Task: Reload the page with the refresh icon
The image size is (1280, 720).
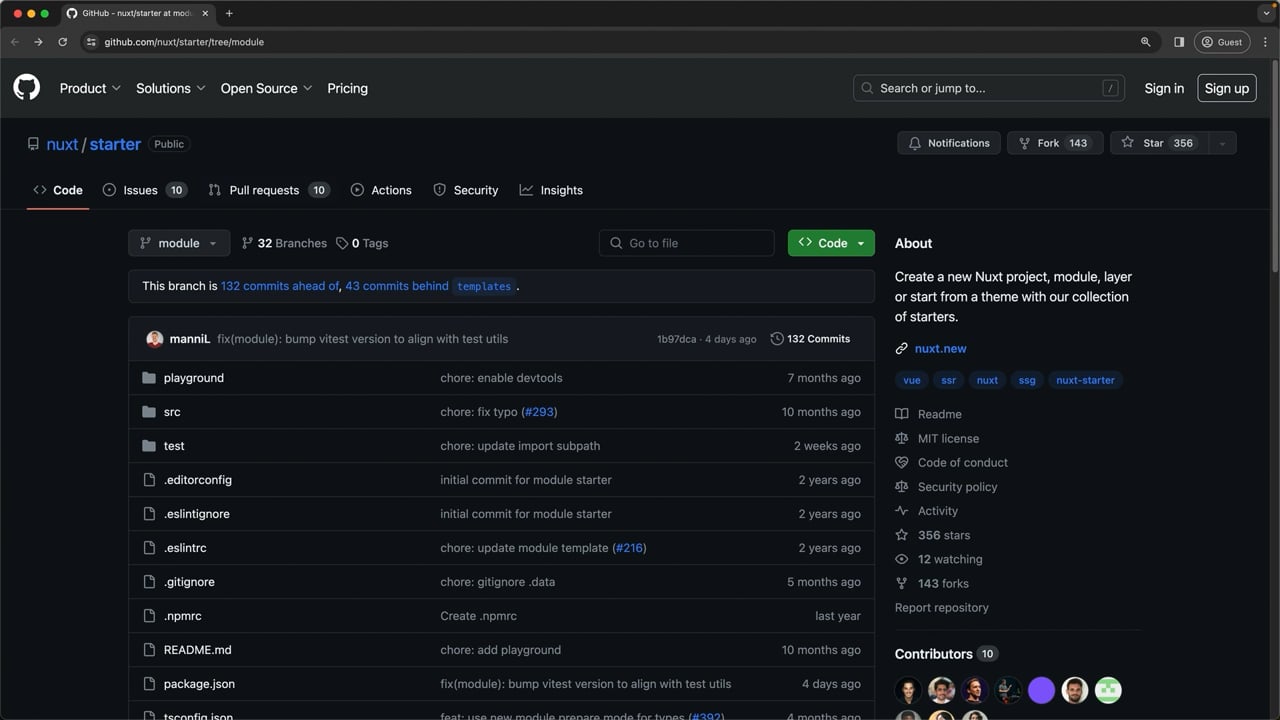Action: [62, 42]
